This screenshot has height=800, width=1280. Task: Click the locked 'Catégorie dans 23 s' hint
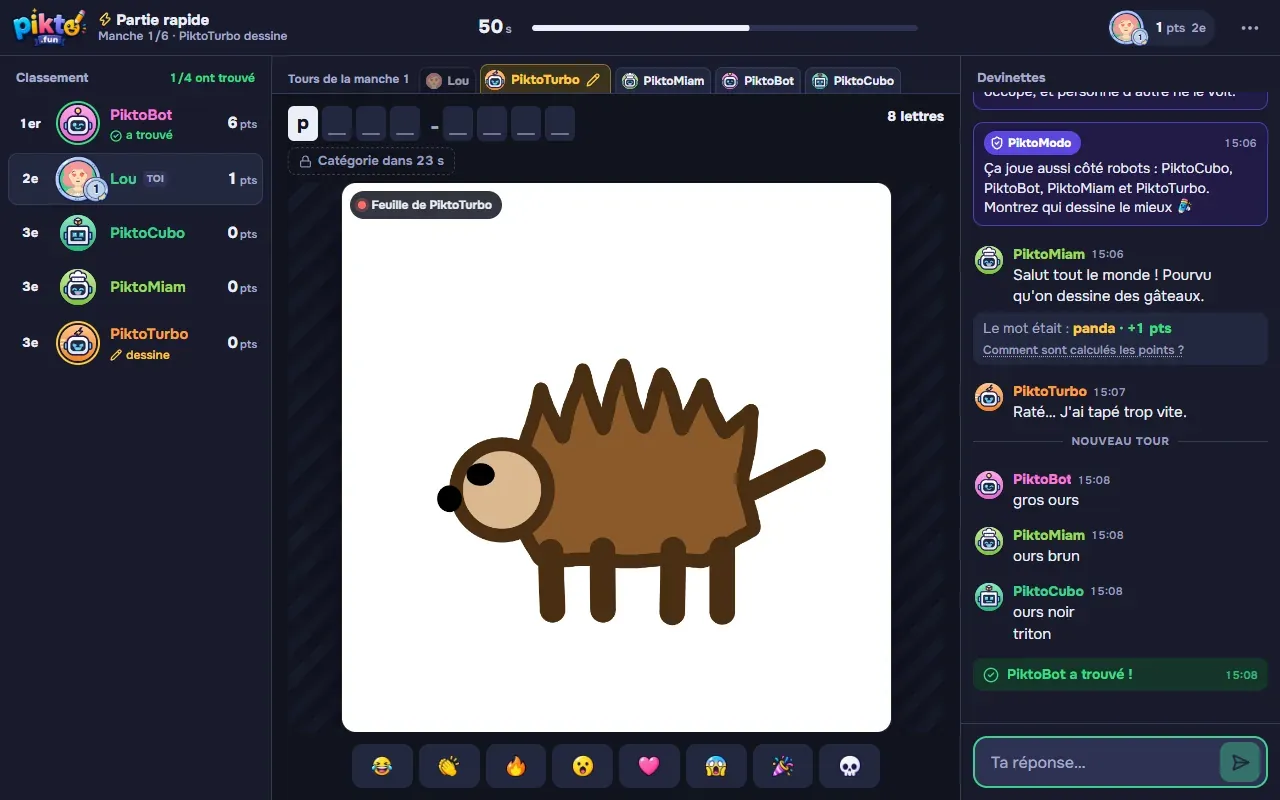[372, 161]
